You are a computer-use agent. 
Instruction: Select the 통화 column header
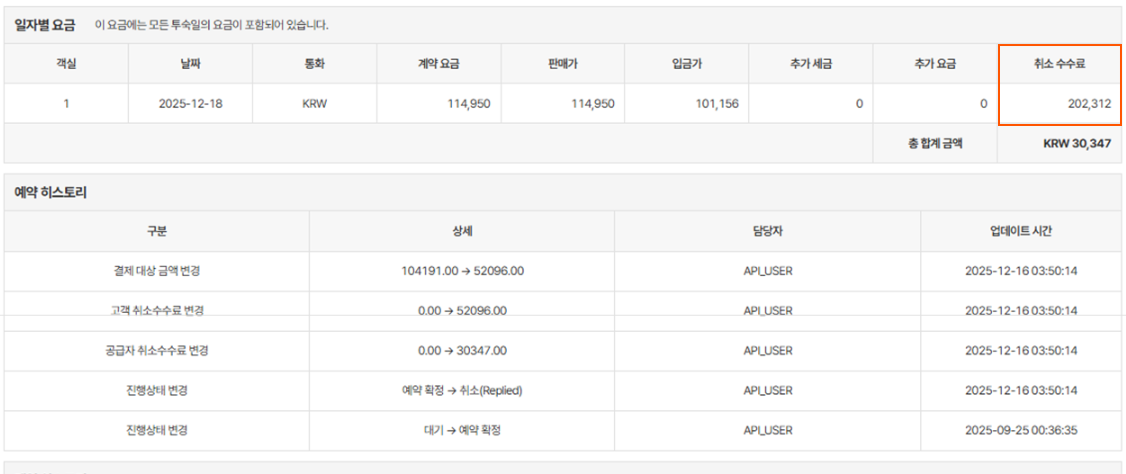pyautogui.click(x=314, y=64)
